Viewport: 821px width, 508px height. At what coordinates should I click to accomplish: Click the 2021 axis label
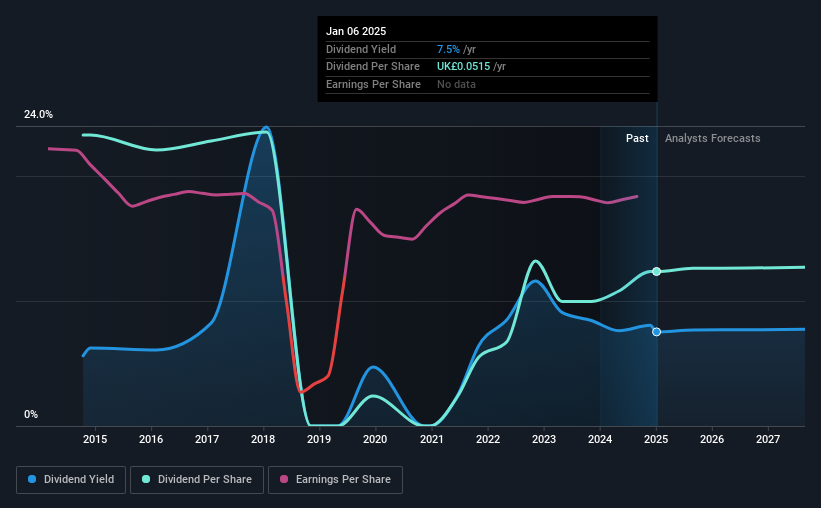click(x=431, y=439)
